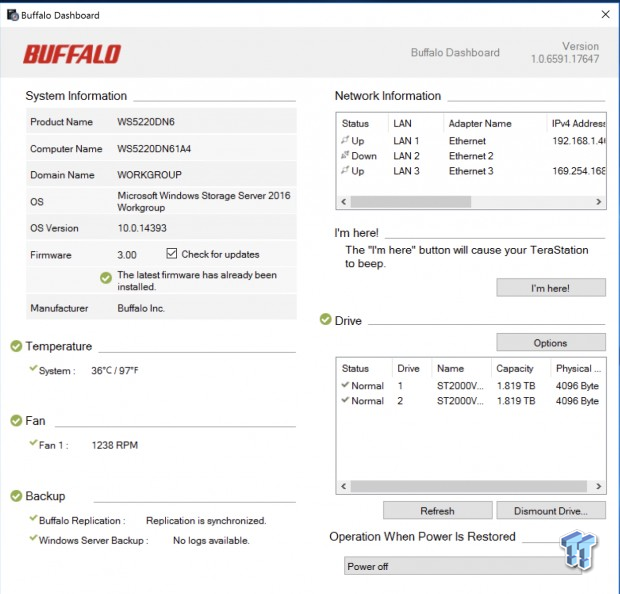Click left arrow of drive table scrollbar
The image size is (620, 594).
coord(344,486)
